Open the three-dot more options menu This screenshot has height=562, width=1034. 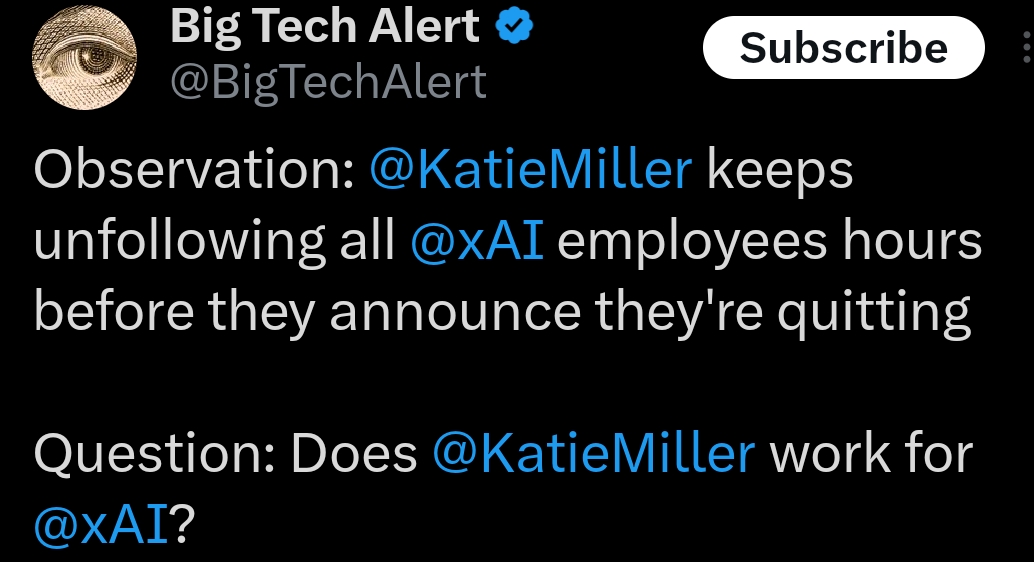(x=1025, y=48)
